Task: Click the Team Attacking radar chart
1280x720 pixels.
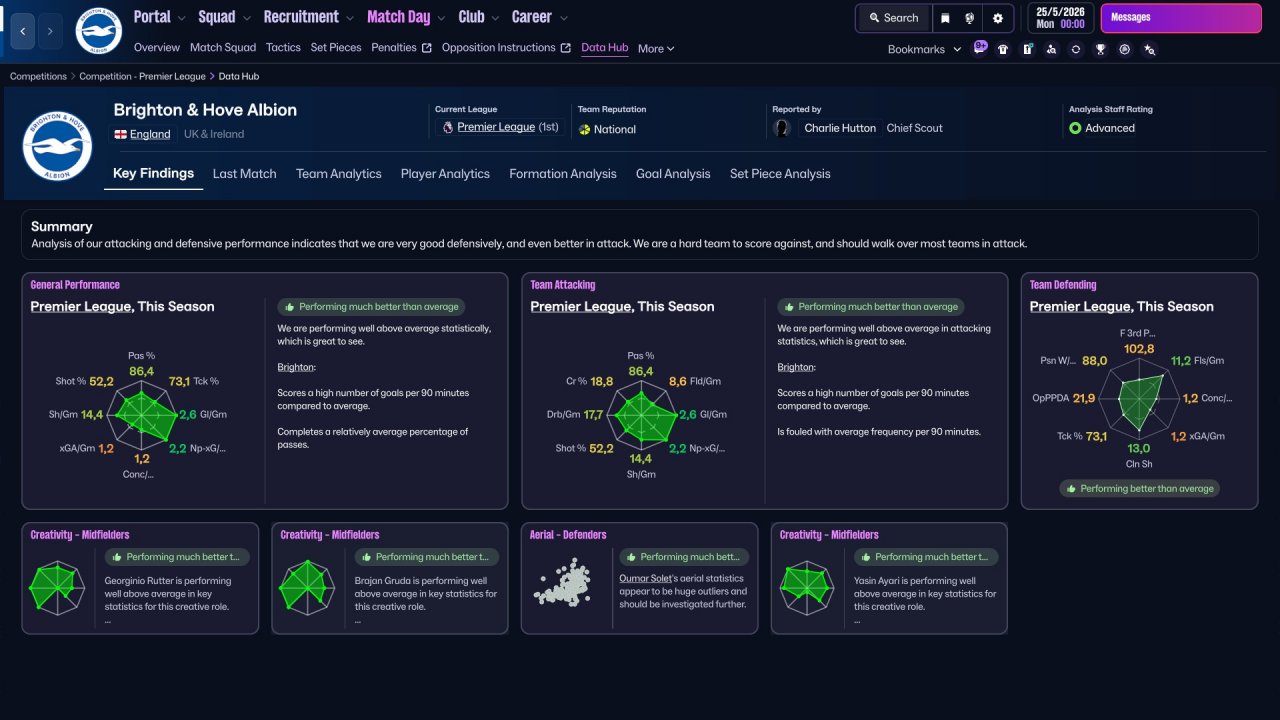Action: click(x=642, y=416)
